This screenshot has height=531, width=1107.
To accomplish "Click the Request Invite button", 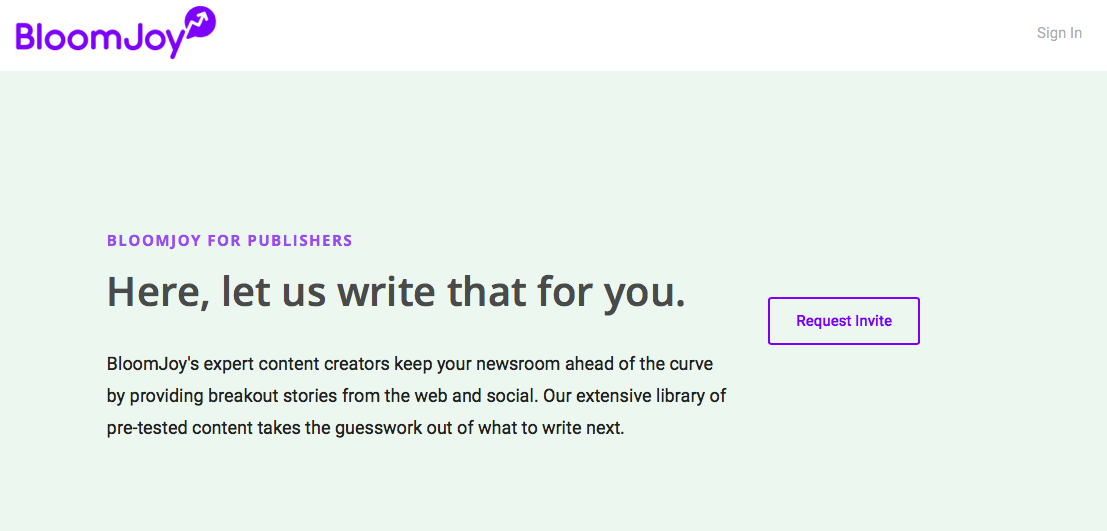I will tap(844, 321).
